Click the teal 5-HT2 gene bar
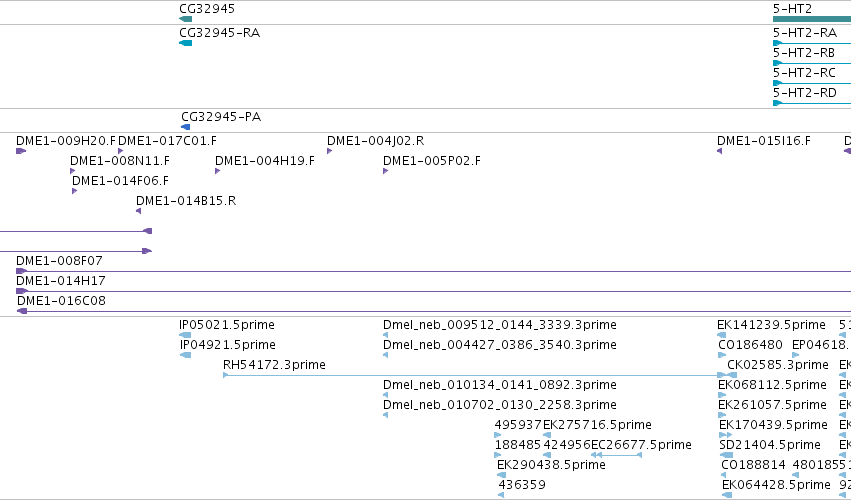851x500 pixels. coord(812,19)
